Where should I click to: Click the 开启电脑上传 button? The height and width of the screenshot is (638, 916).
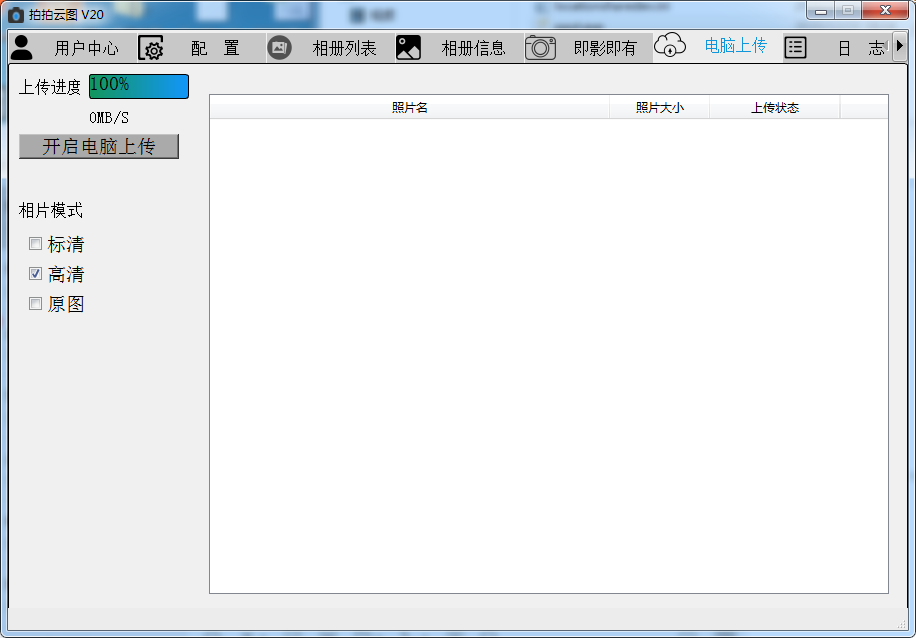pos(99,146)
